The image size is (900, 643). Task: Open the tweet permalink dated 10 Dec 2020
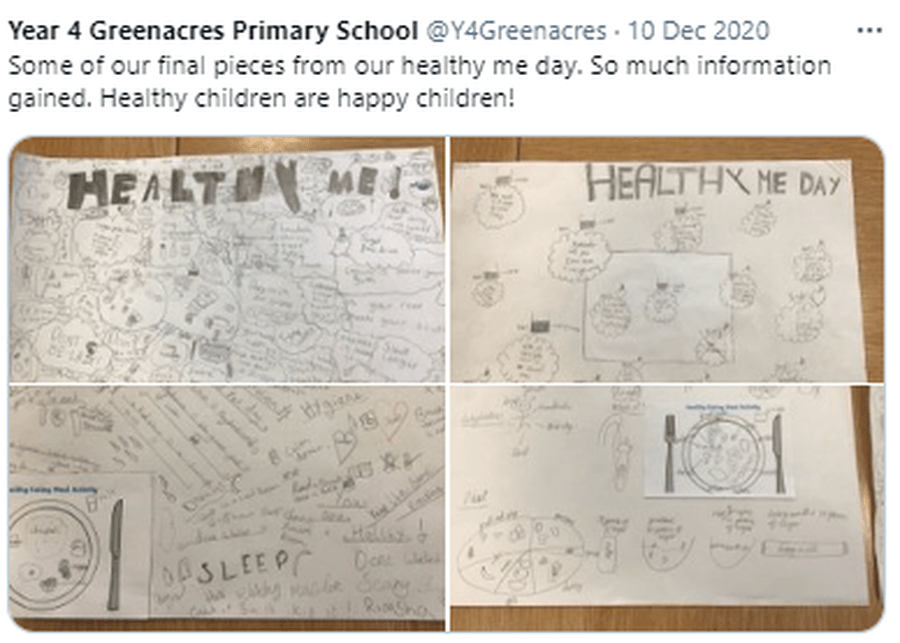click(x=698, y=30)
